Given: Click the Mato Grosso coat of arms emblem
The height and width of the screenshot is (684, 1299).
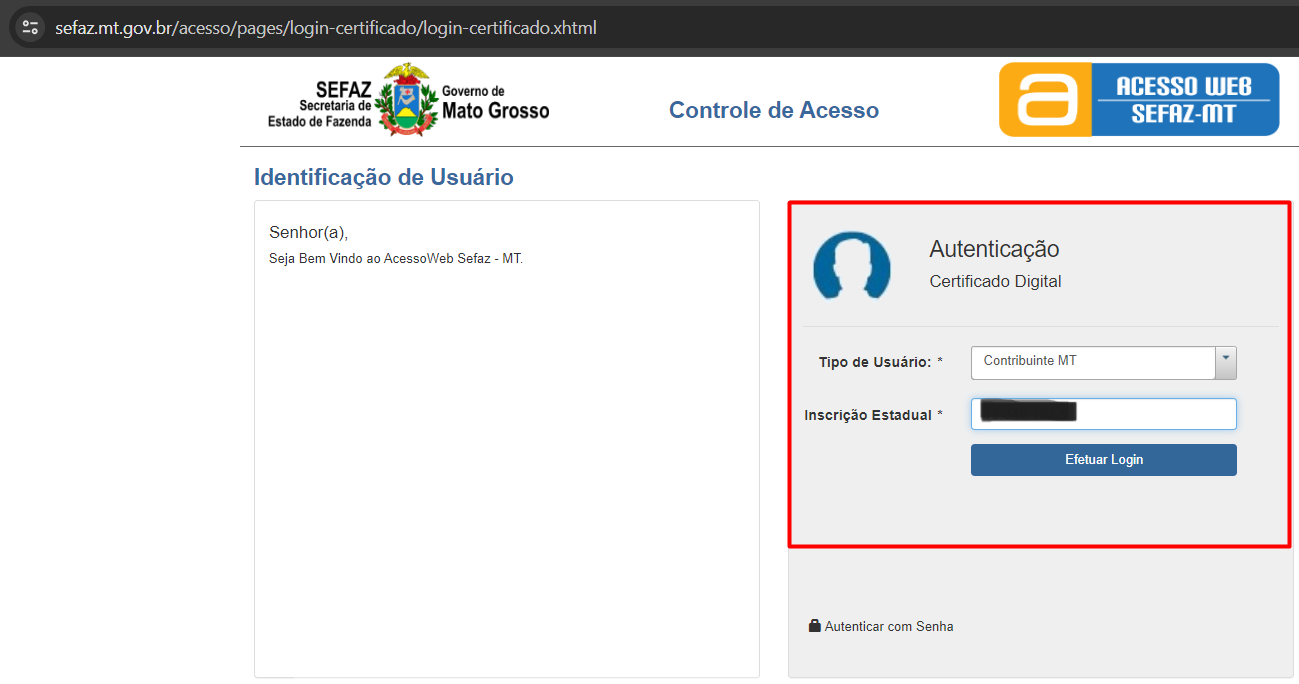Looking at the screenshot, I should [406, 99].
